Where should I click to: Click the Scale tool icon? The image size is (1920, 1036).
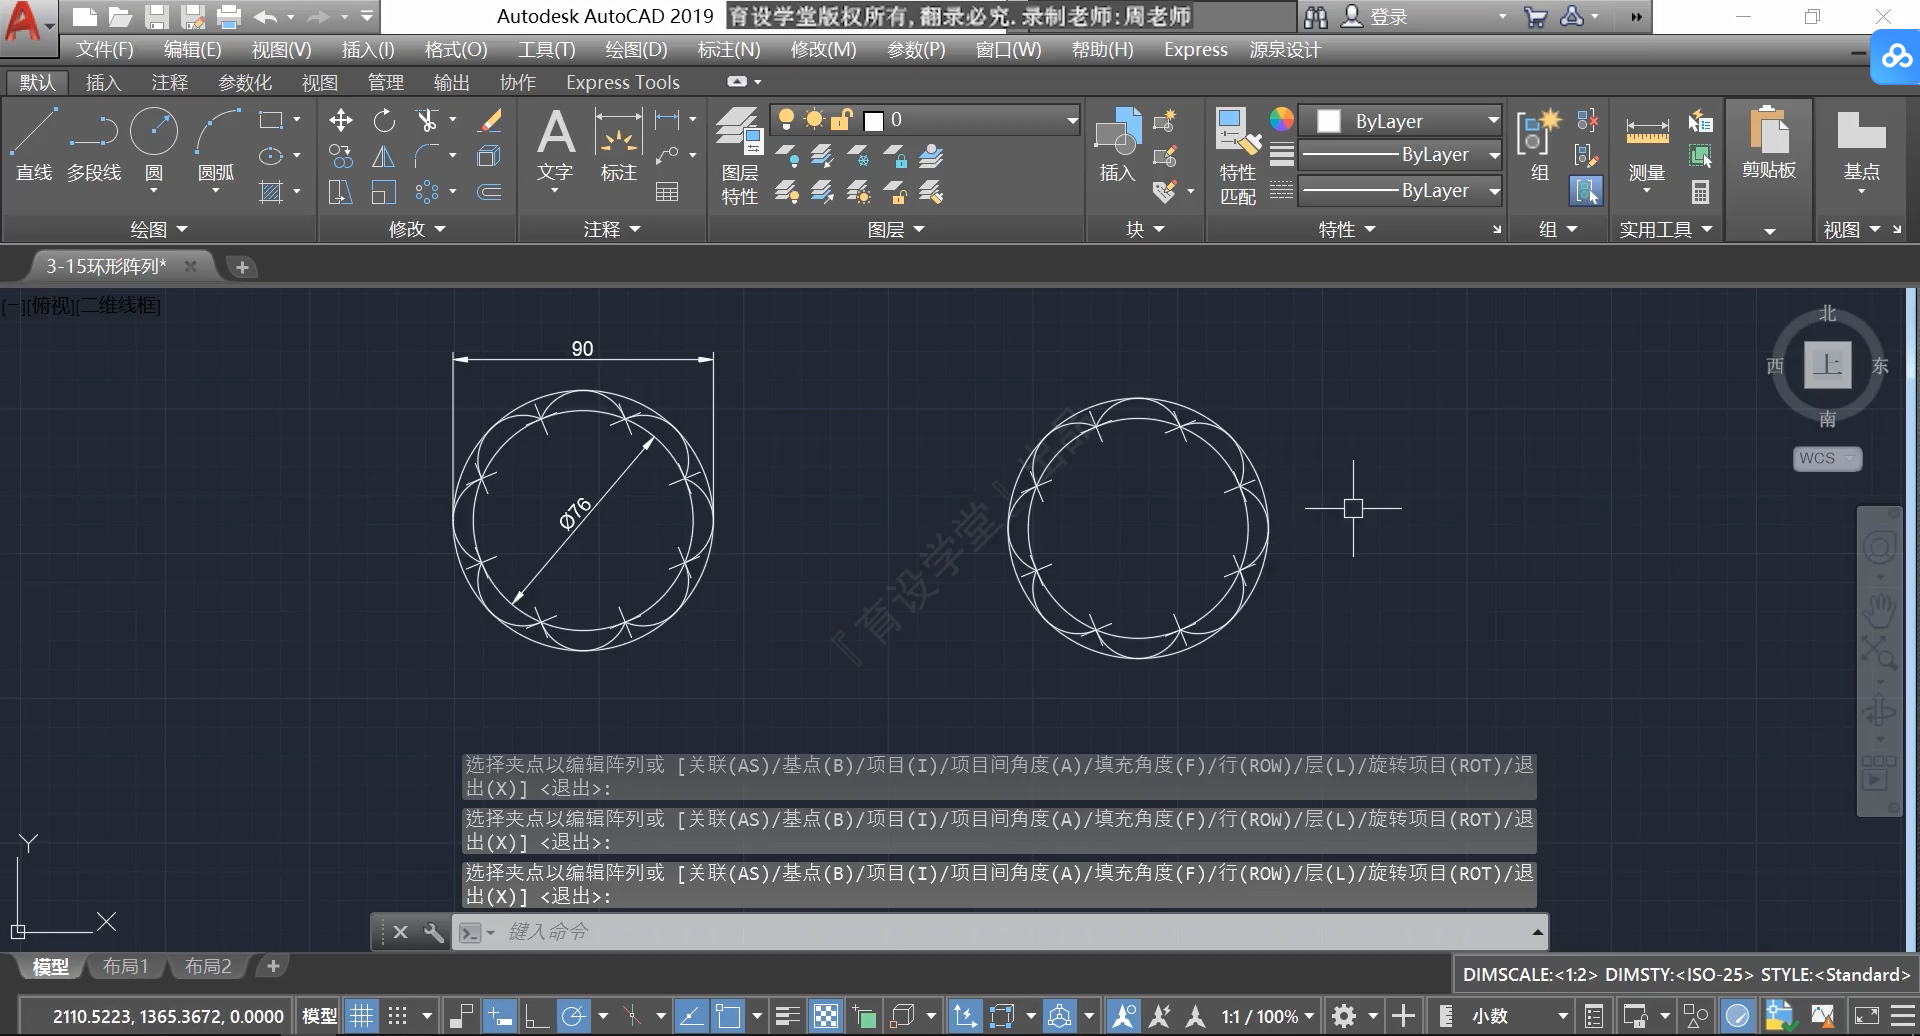384,192
